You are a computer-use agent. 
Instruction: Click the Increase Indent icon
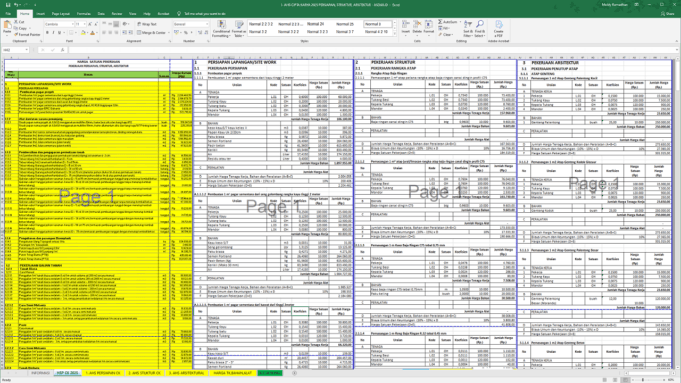pos(131,33)
